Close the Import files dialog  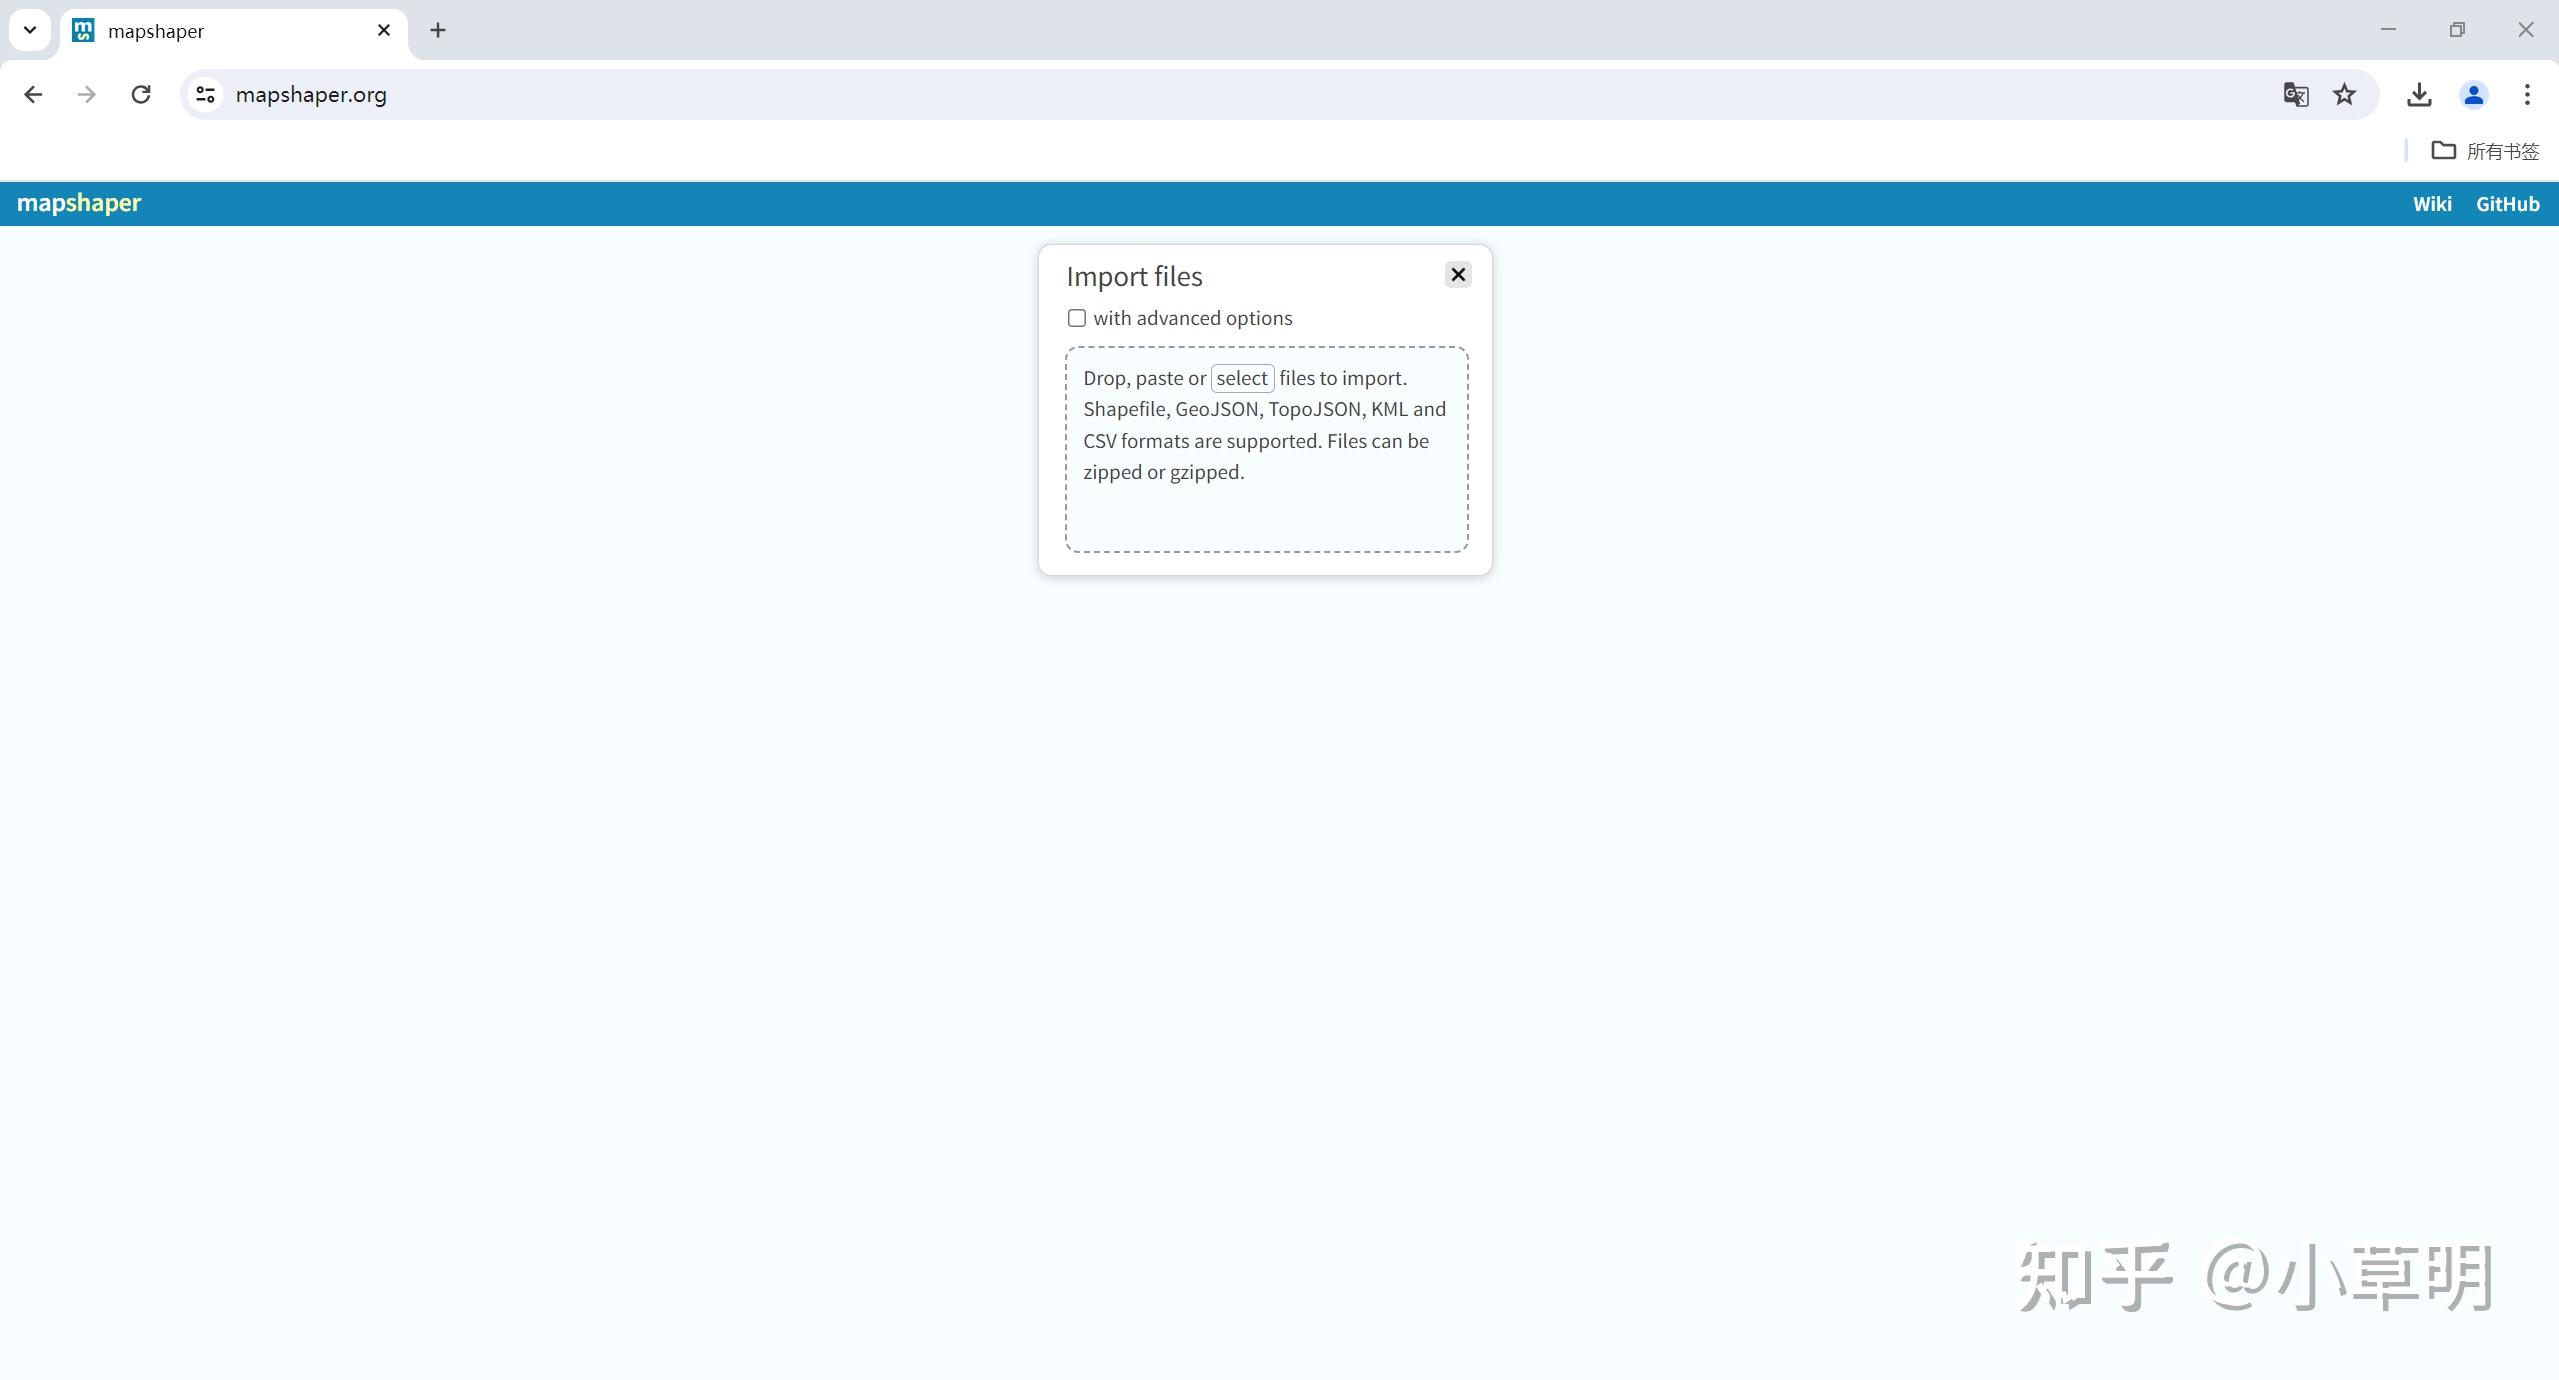(1458, 275)
